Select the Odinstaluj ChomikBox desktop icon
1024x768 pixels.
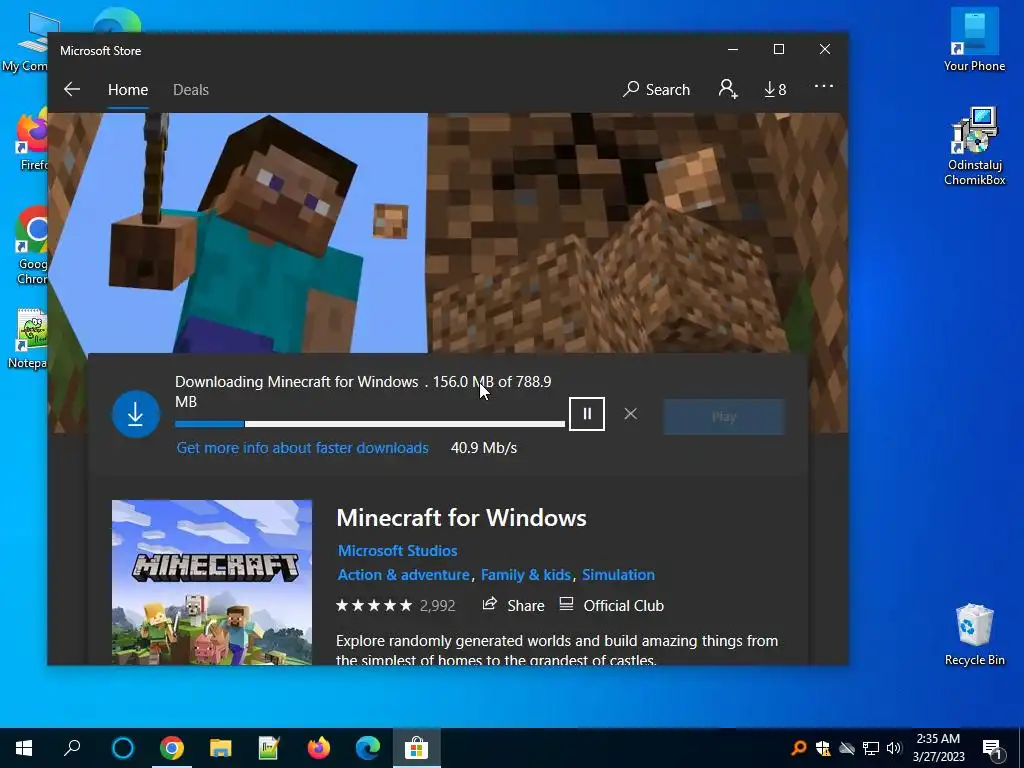coord(974,146)
